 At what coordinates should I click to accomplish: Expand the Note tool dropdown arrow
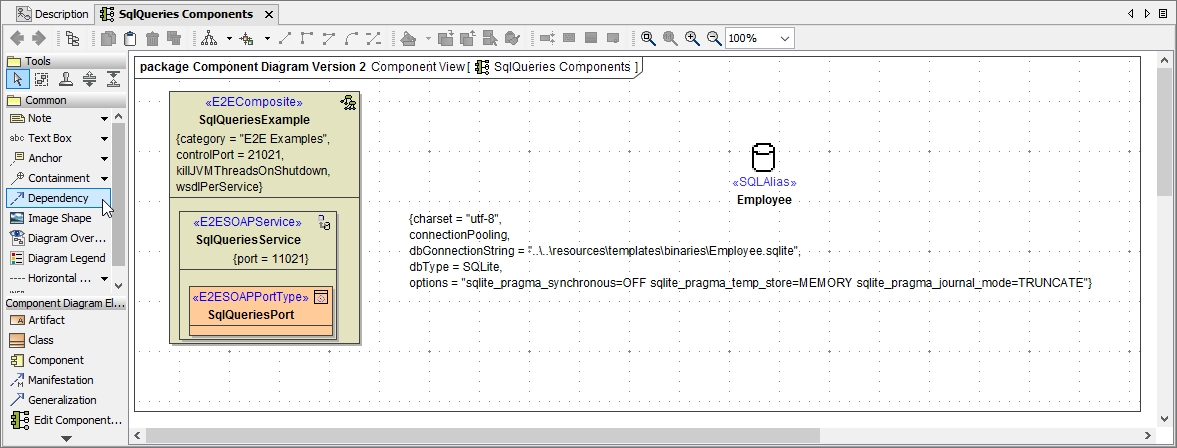104,118
